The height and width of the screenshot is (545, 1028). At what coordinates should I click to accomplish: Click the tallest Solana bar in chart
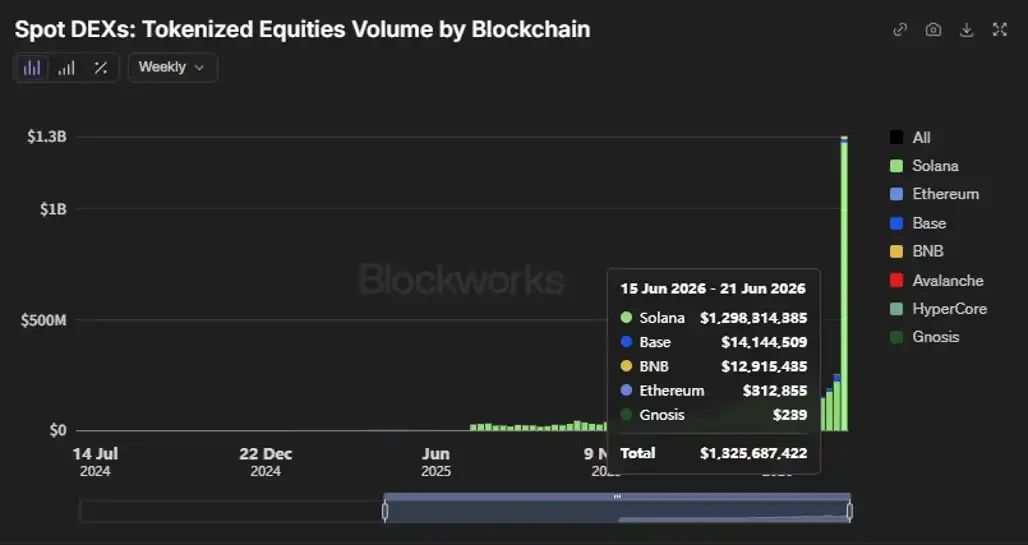click(x=844, y=286)
